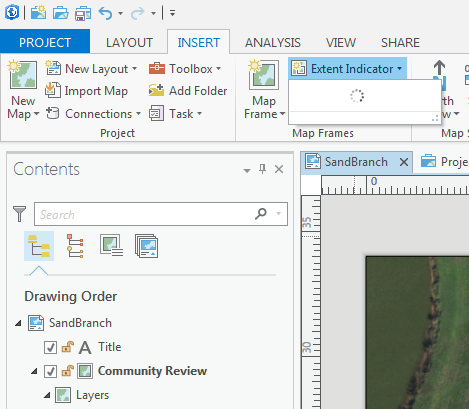Click the ArcGIS Pro application icon
Viewport: 469px width, 409px height.
click(12, 13)
